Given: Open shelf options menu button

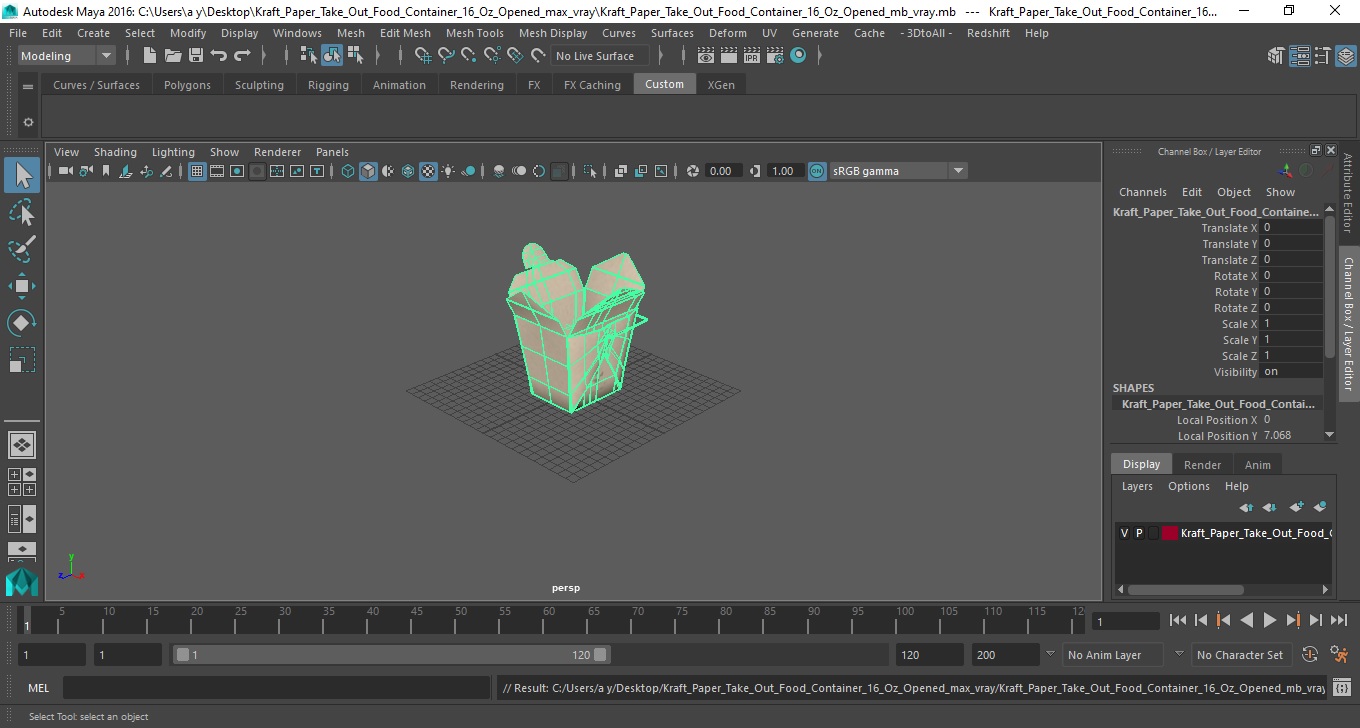Looking at the screenshot, I should click(x=28, y=122).
